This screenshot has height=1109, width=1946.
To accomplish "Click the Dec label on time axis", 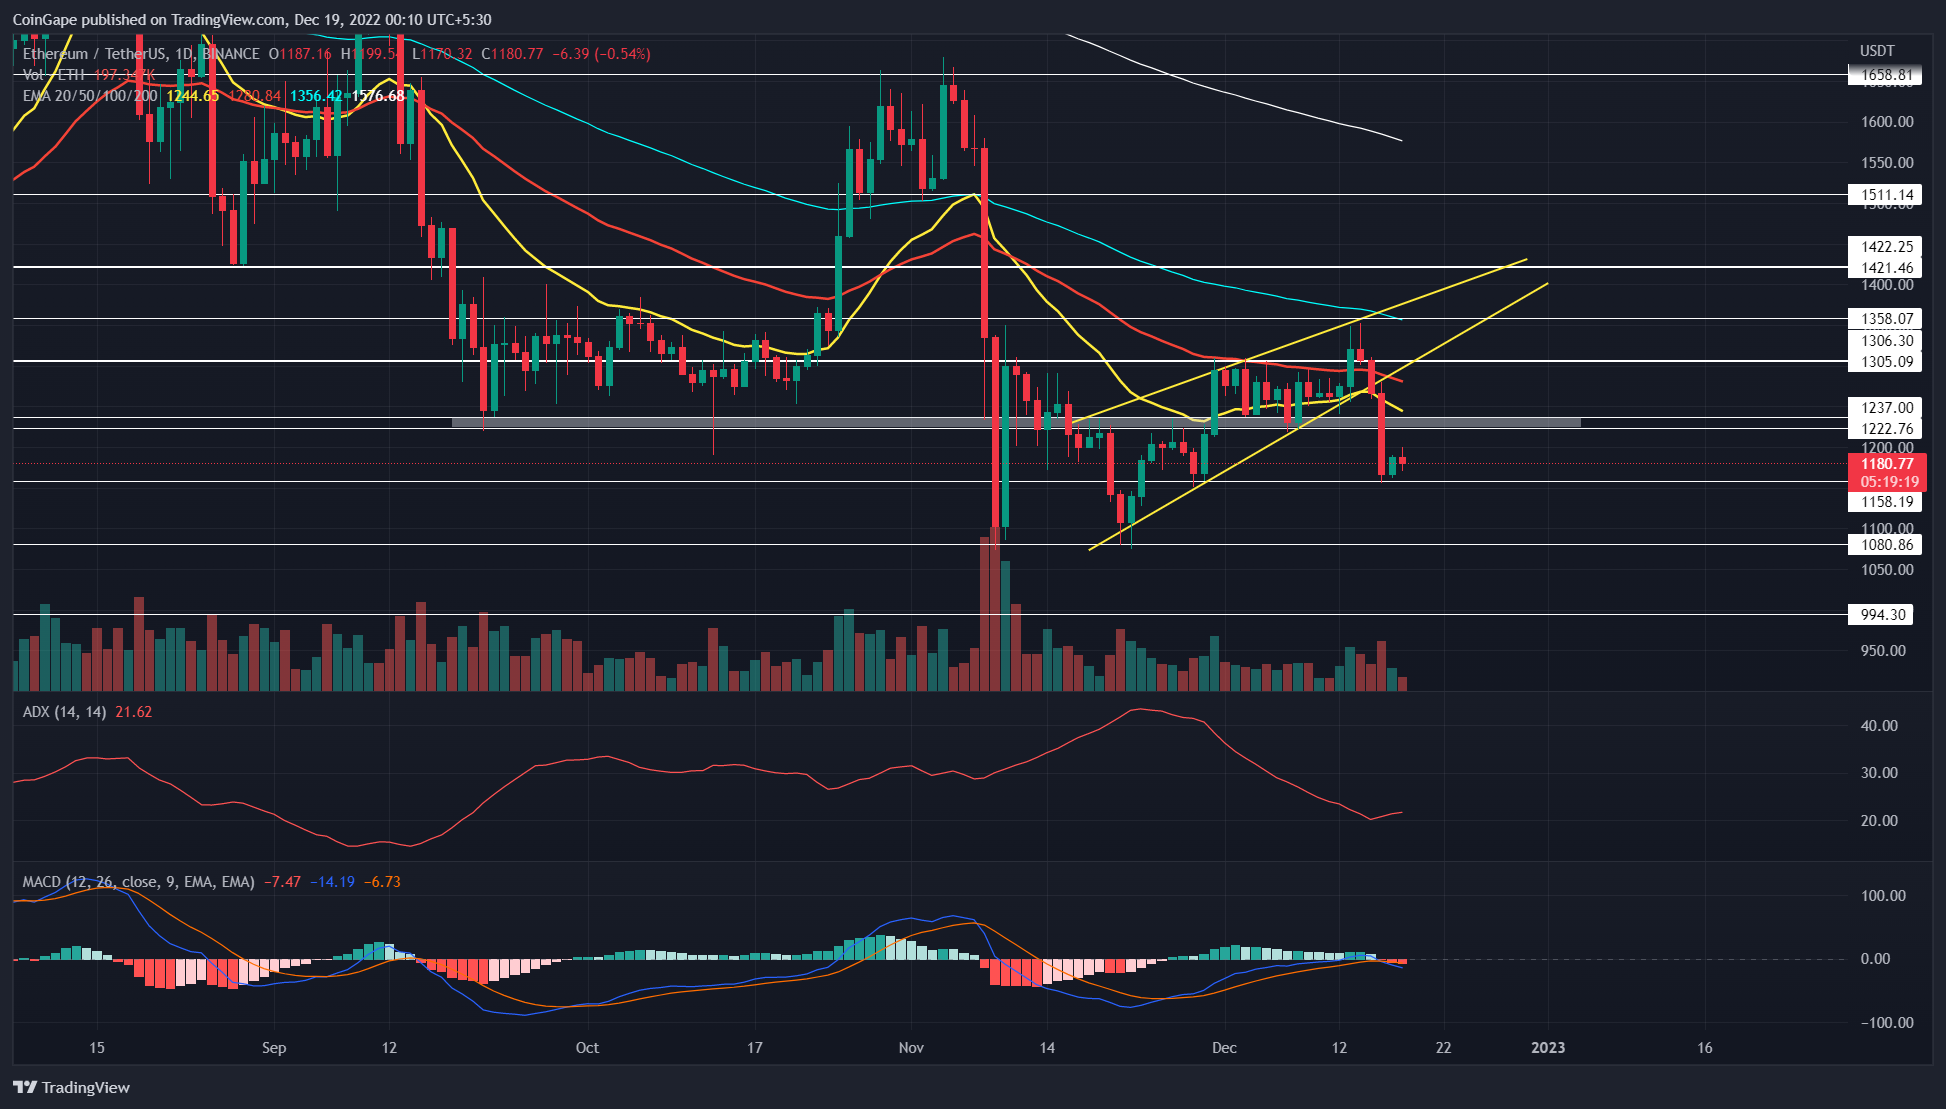I will pos(1224,1048).
